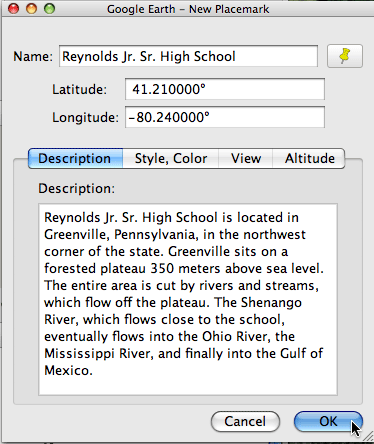Open the View tab
Image resolution: width=374 pixels, height=444 pixels.
(246, 158)
